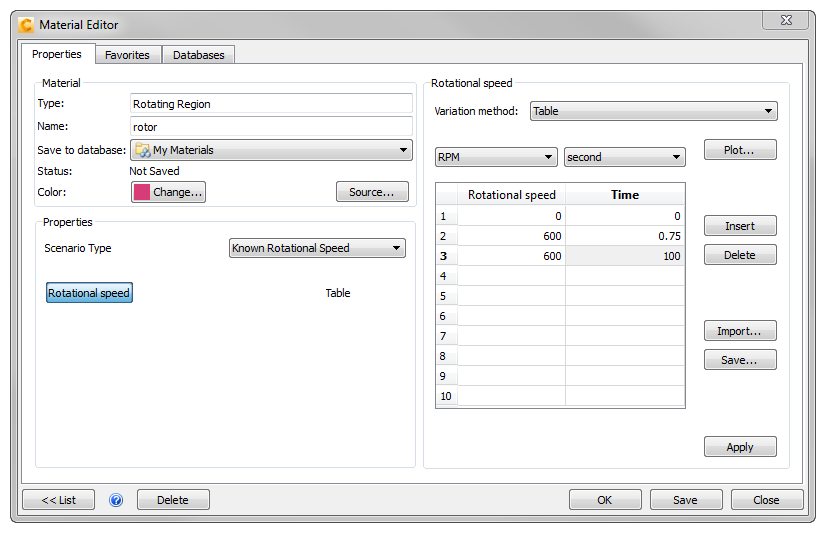The width and height of the screenshot is (826, 533).
Task: Click rotational speed cell 600 in row 2
Action: 512,236
